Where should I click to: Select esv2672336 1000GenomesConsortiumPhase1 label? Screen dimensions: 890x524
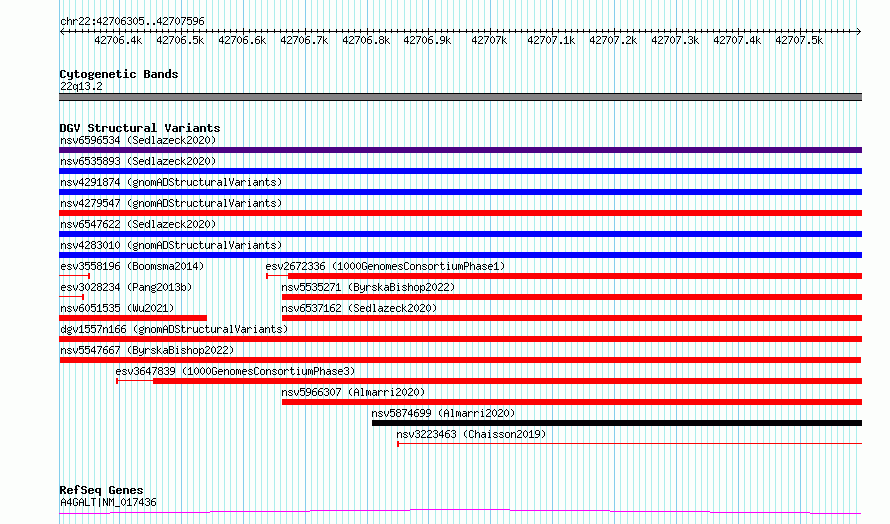point(385,266)
